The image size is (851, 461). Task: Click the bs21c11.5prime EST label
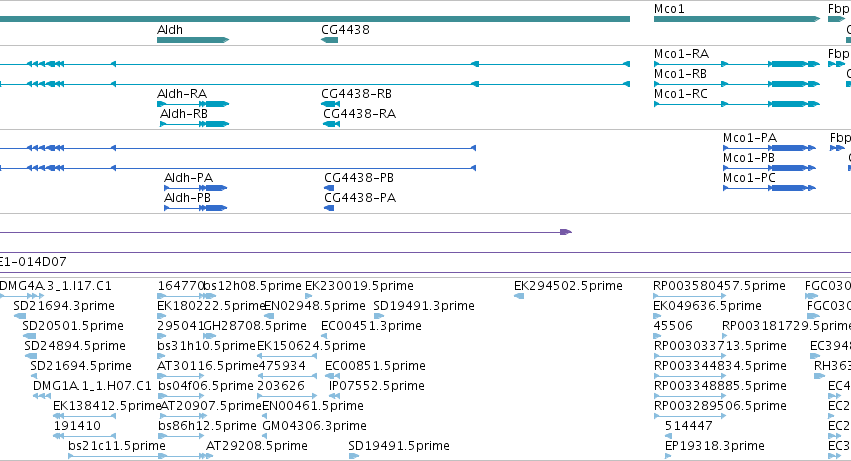pos(117,446)
